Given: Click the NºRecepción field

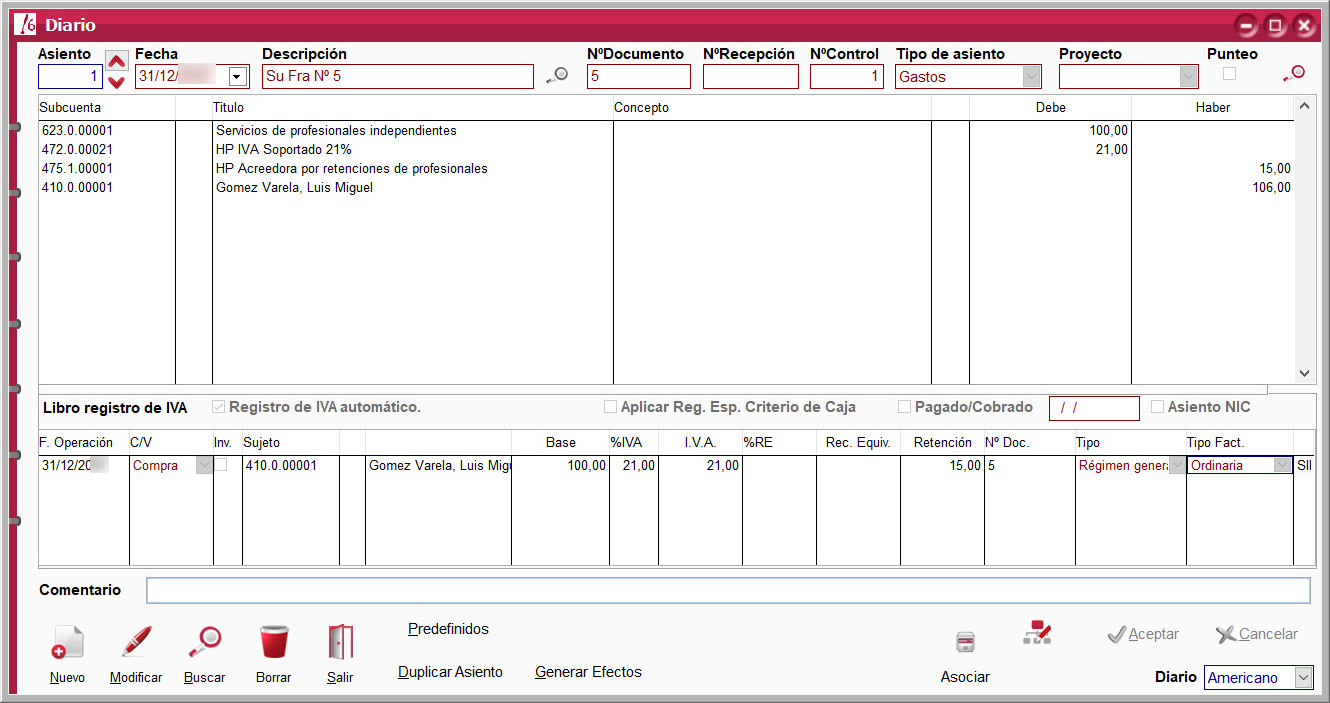Looking at the screenshot, I should [751, 77].
